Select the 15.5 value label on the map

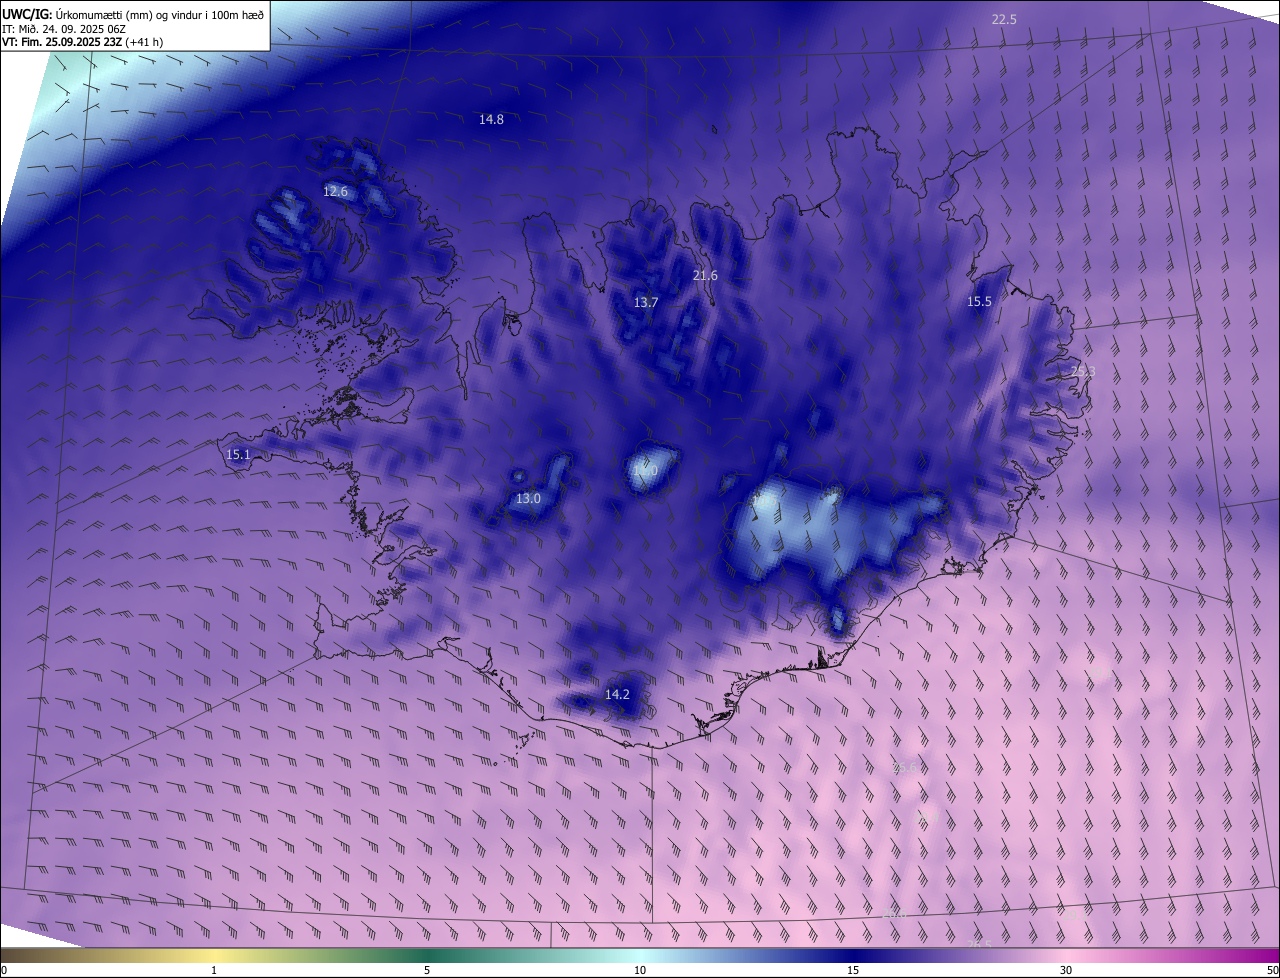979,301
